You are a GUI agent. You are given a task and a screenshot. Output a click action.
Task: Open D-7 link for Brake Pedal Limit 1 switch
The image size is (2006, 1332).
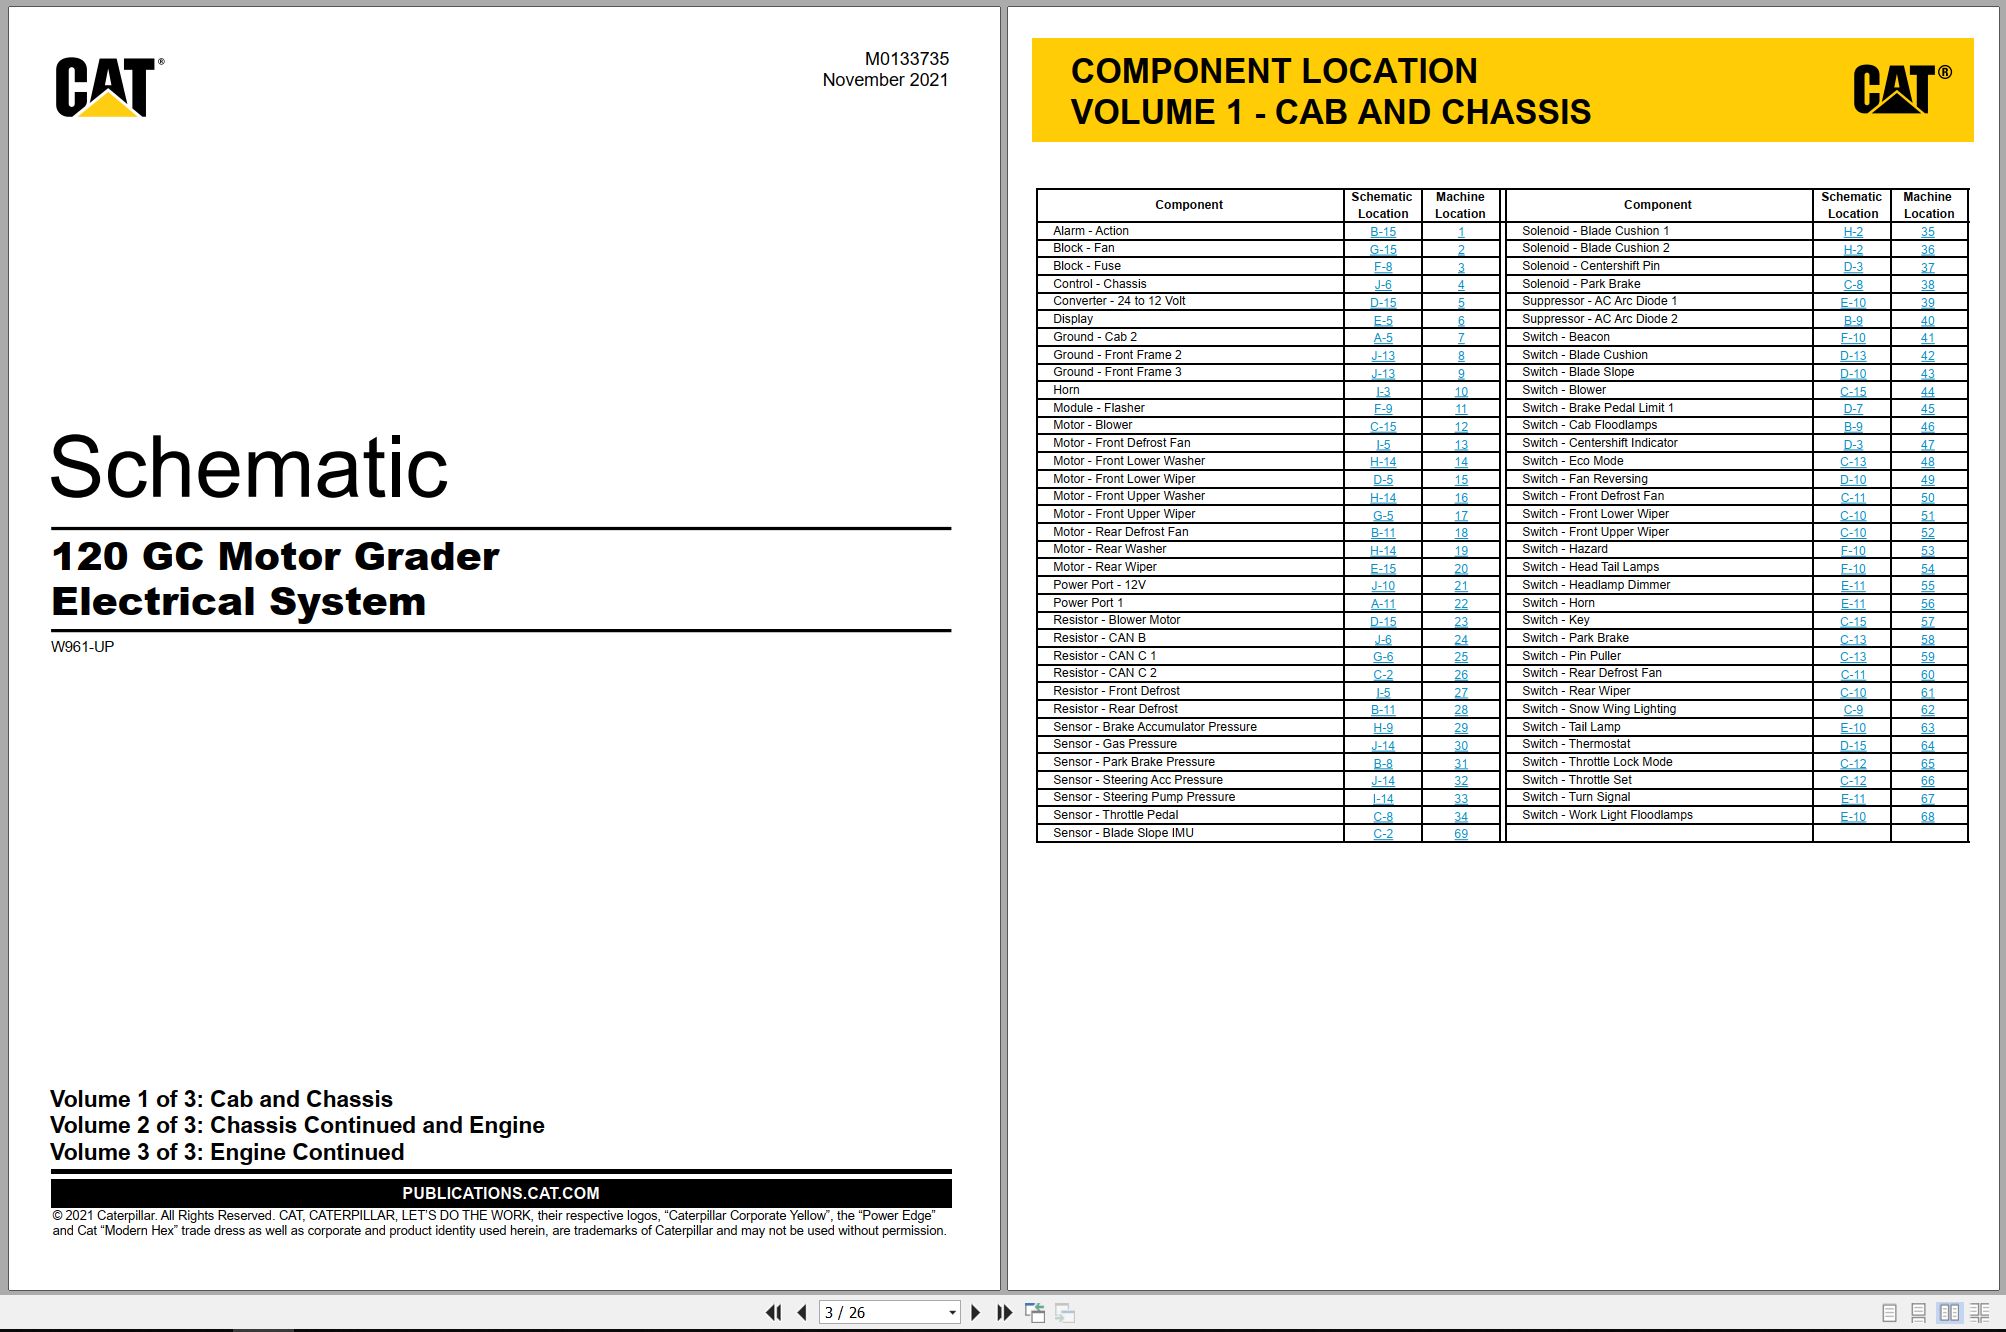tap(1853, 409)
